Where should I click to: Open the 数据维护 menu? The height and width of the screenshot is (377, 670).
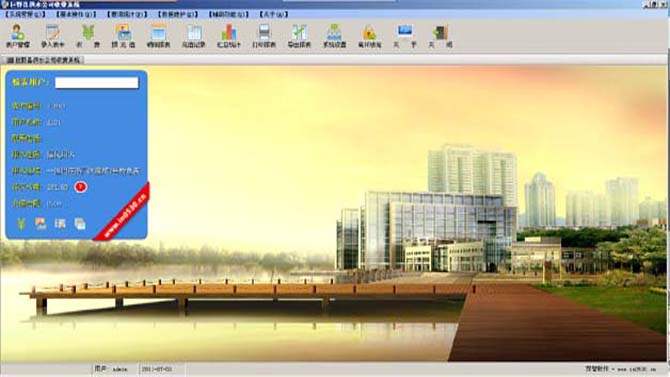tap(178, 14)
